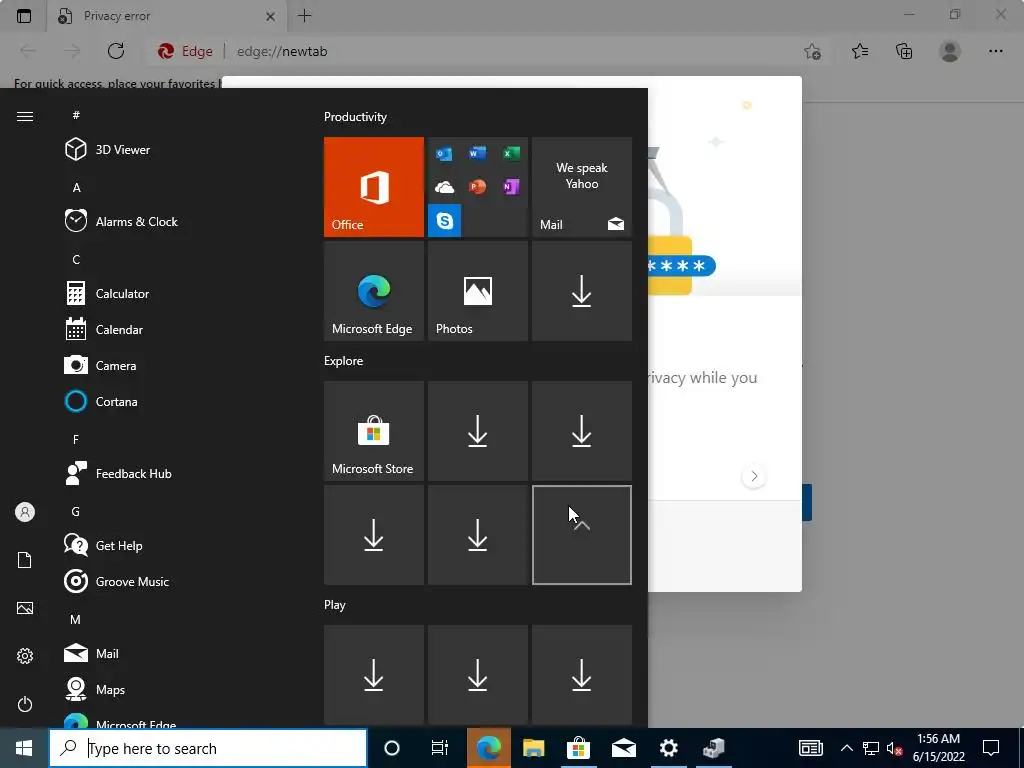The image size is (1024, 768).
Task: Open Edge Settings and more menu
Action: 995,51
